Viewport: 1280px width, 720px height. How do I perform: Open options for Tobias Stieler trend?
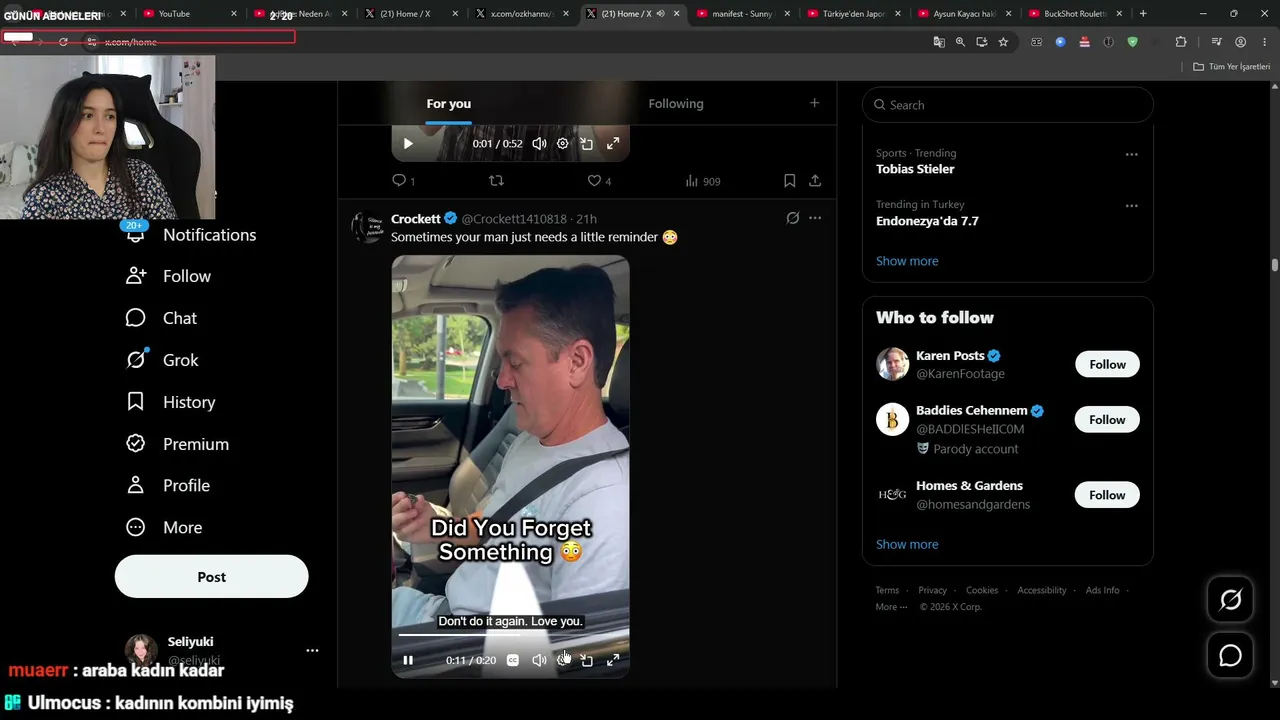tap(1131, 154)
